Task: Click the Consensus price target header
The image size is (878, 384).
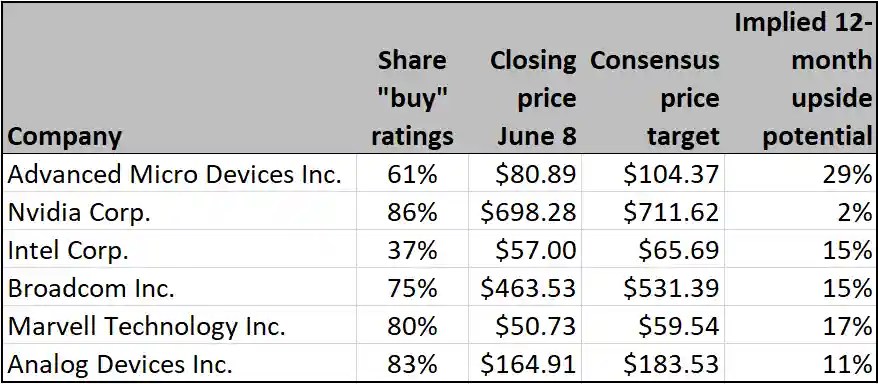Action: pyautogui.click(x=652, y=78)
